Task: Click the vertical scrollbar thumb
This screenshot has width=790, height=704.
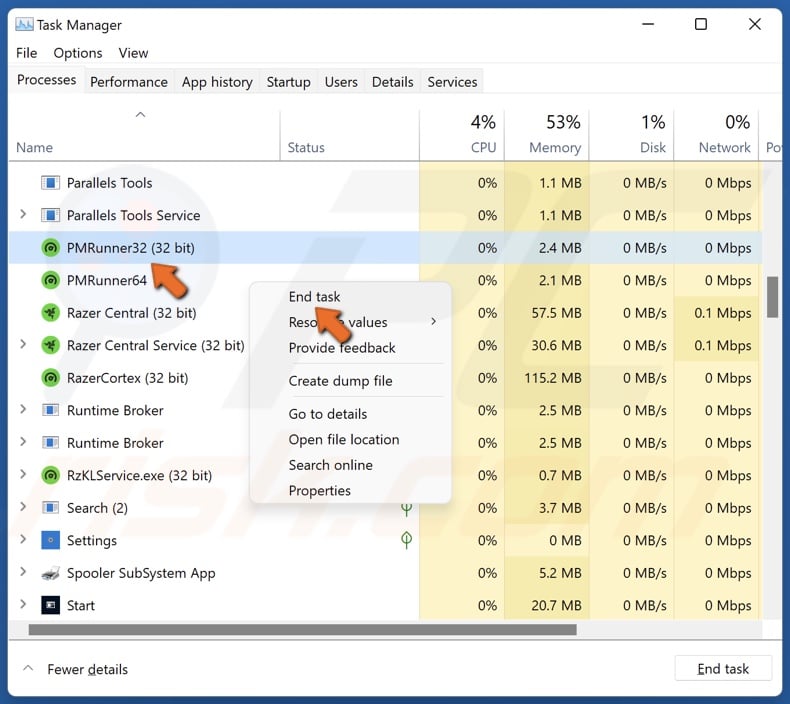Action: [x=772, y=297]
